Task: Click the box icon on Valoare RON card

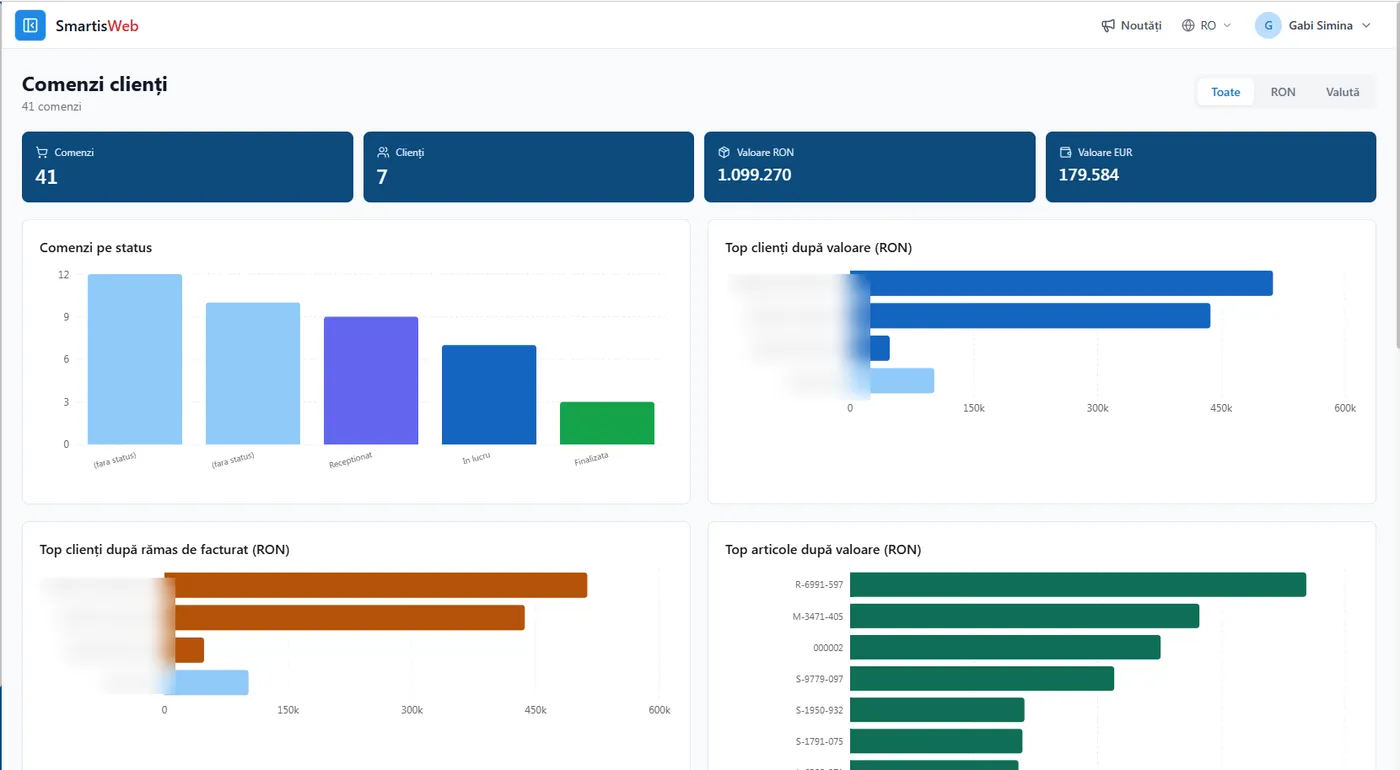Action: pyautogui.click(x=724, y=153)
